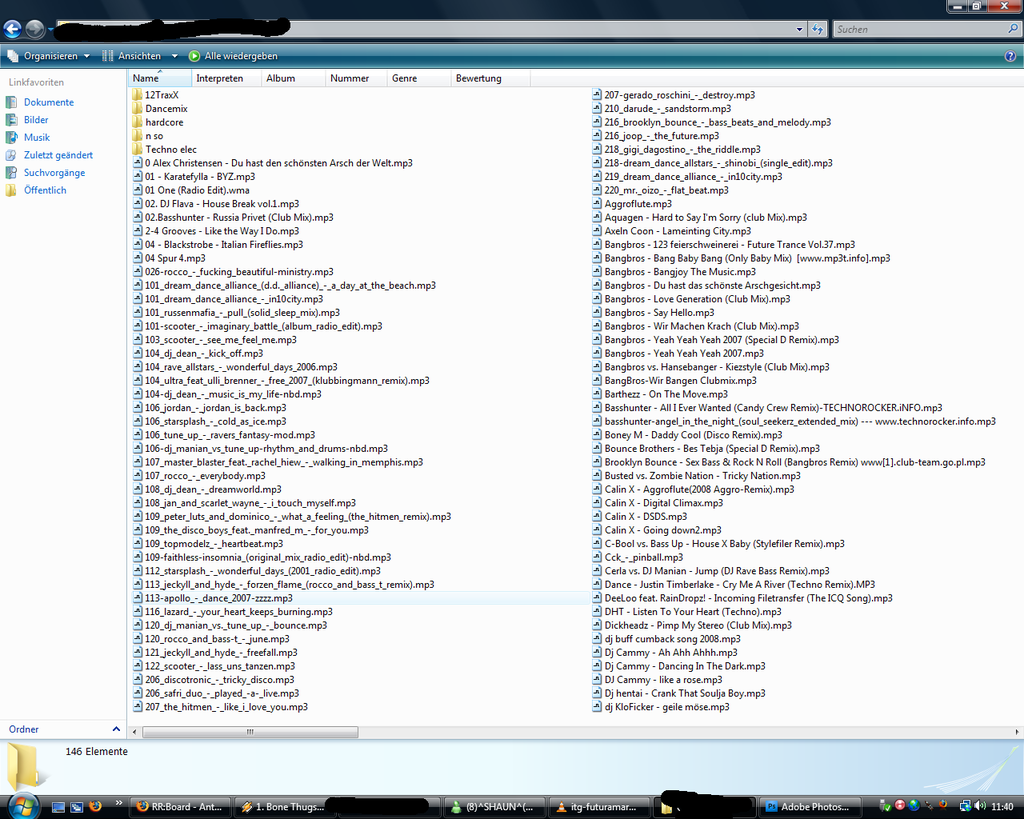This screenshot has width=1024, height=819.
Task: Click the scrollbar right arrow
Action: pyautogui.click(x=1017, y=732)
